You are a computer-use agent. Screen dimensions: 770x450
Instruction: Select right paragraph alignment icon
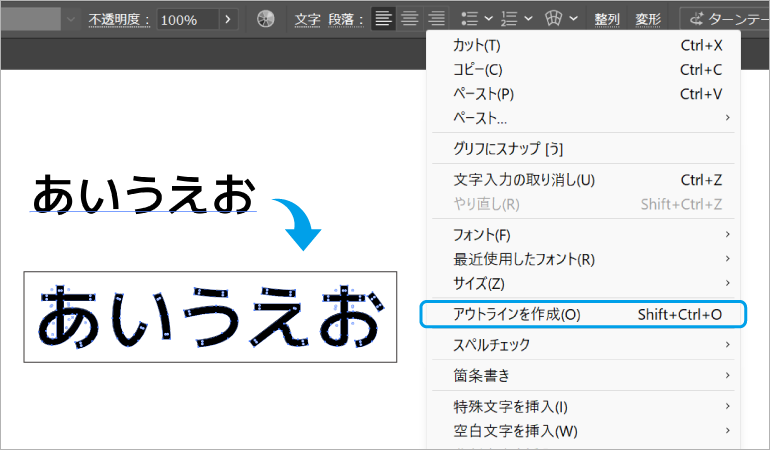436,19
